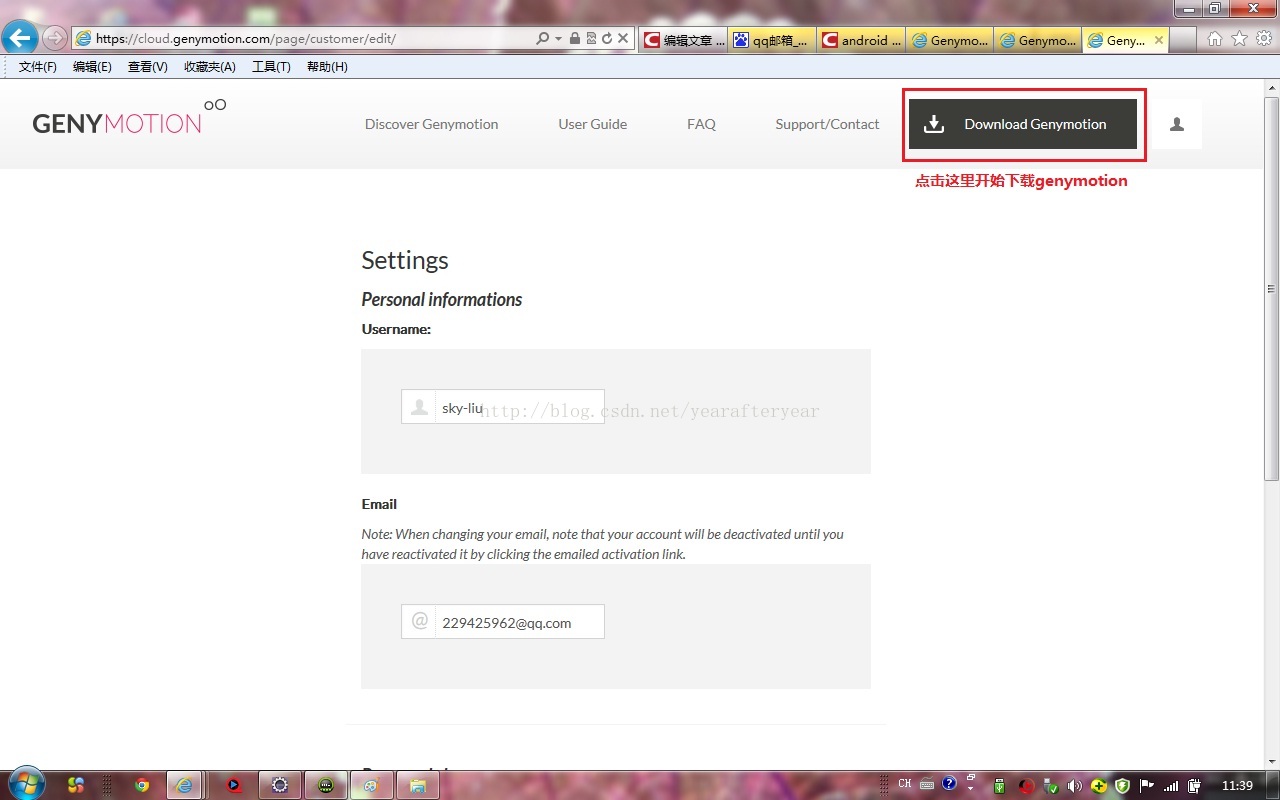Click the colorful pinwheel taskbar icon
Screen dimensions: 1280x800
(x=76, y=785)
